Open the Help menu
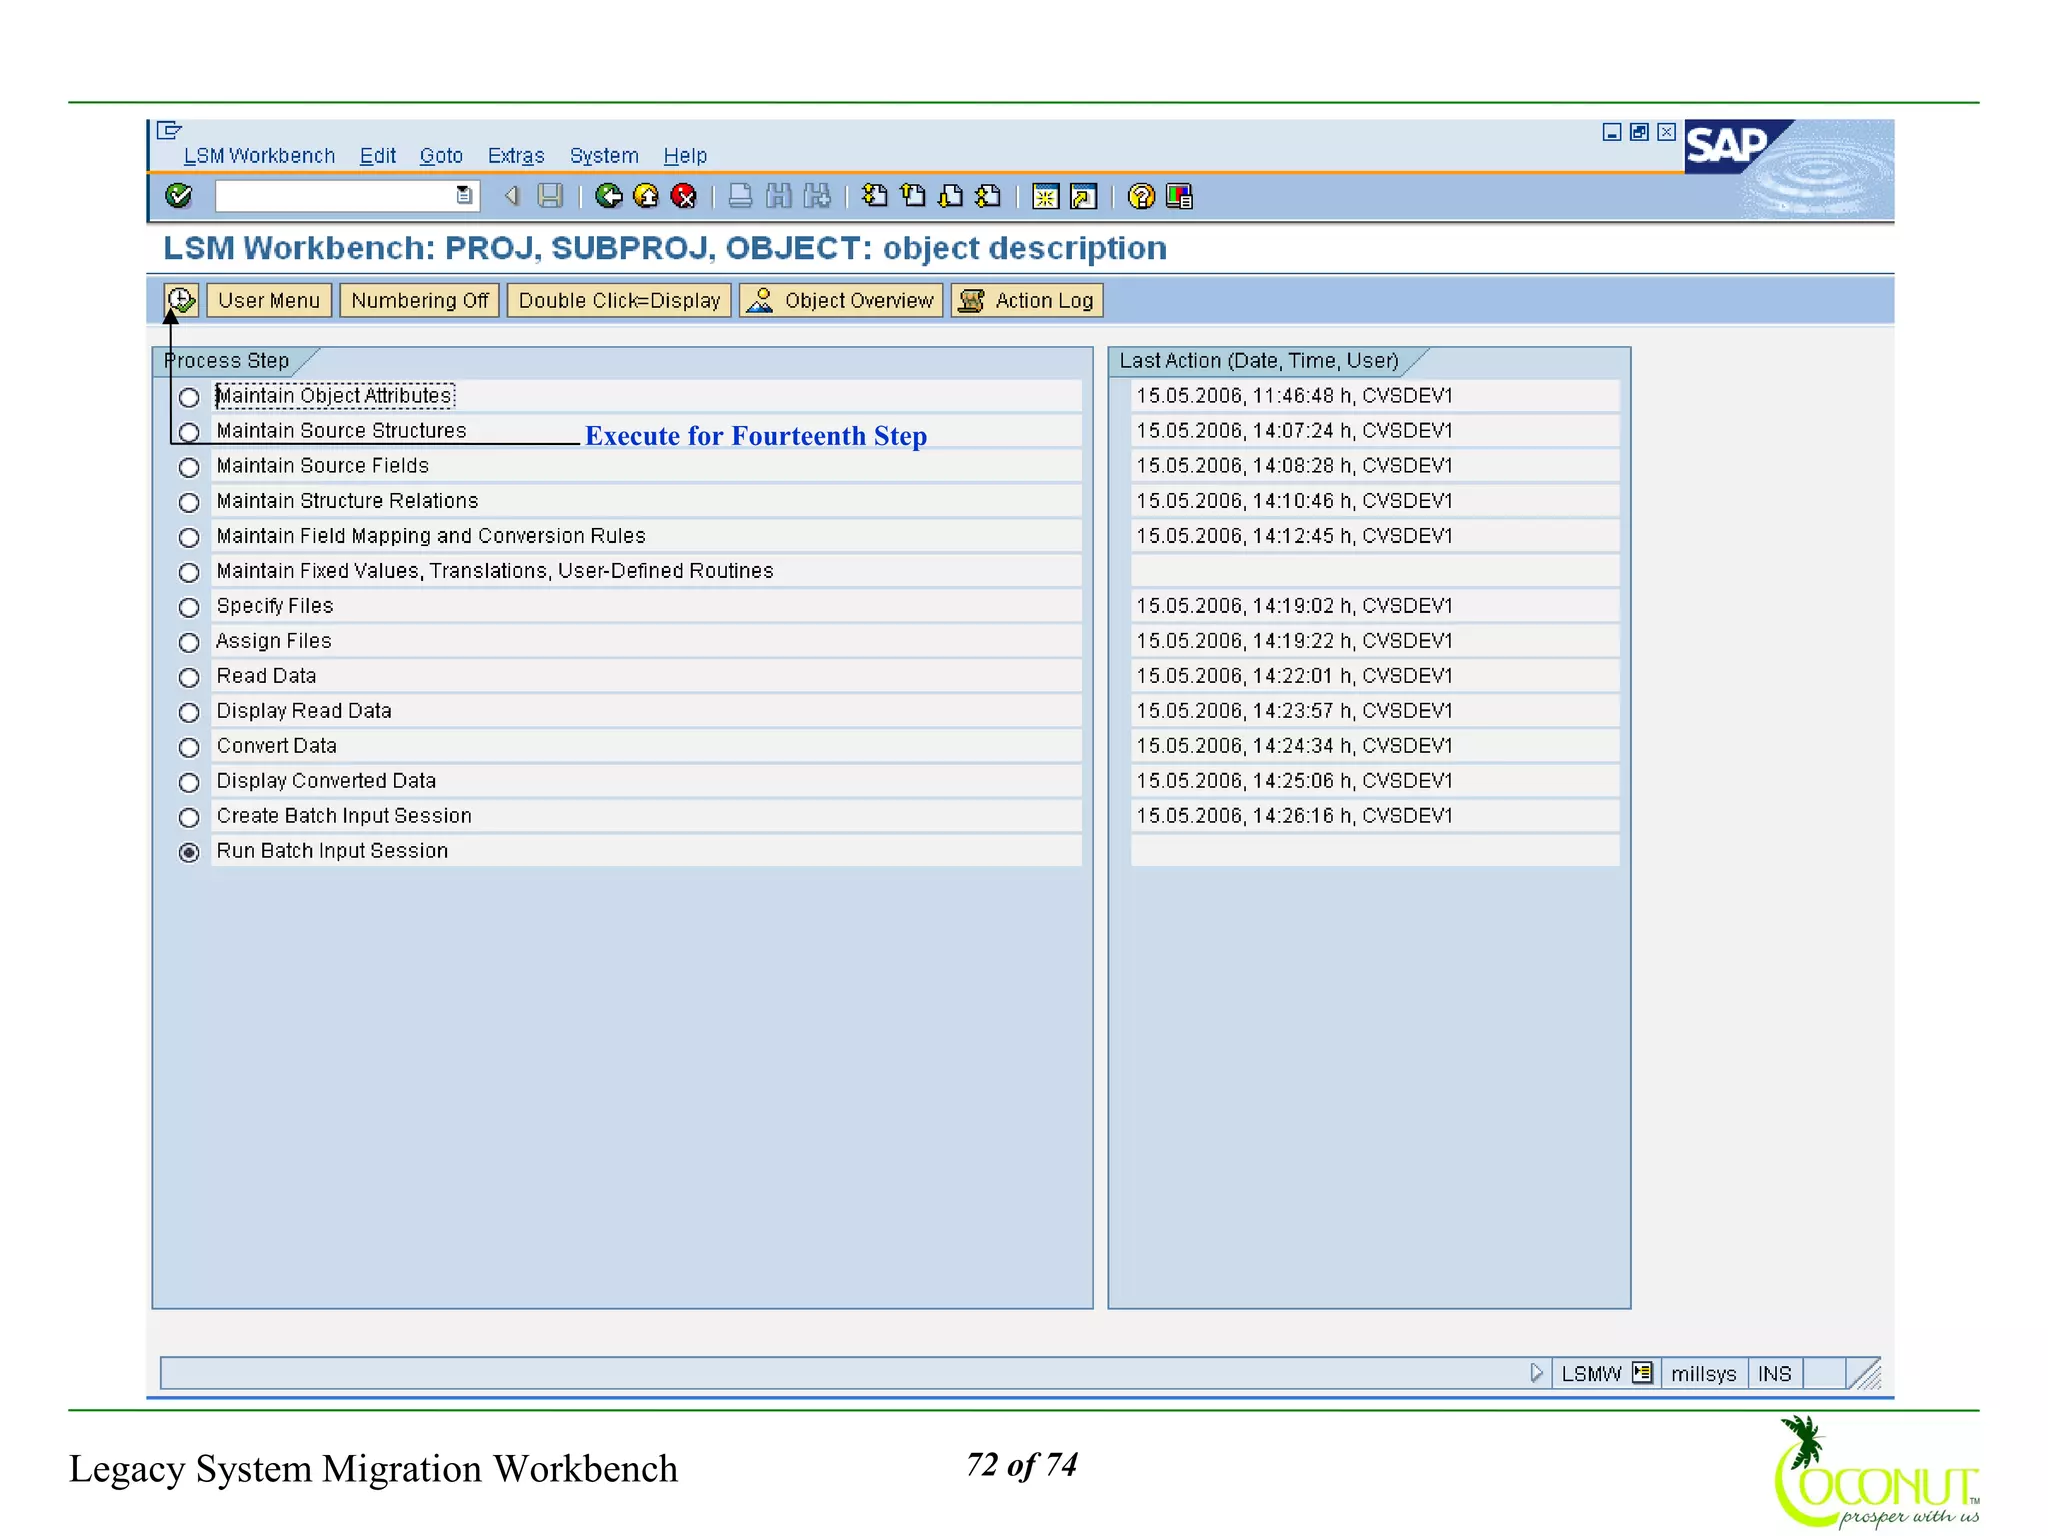 click(685, 156)
